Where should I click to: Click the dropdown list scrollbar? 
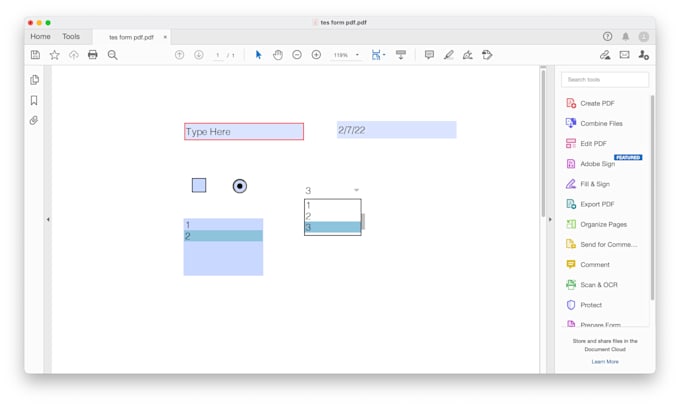pos(363,221)
